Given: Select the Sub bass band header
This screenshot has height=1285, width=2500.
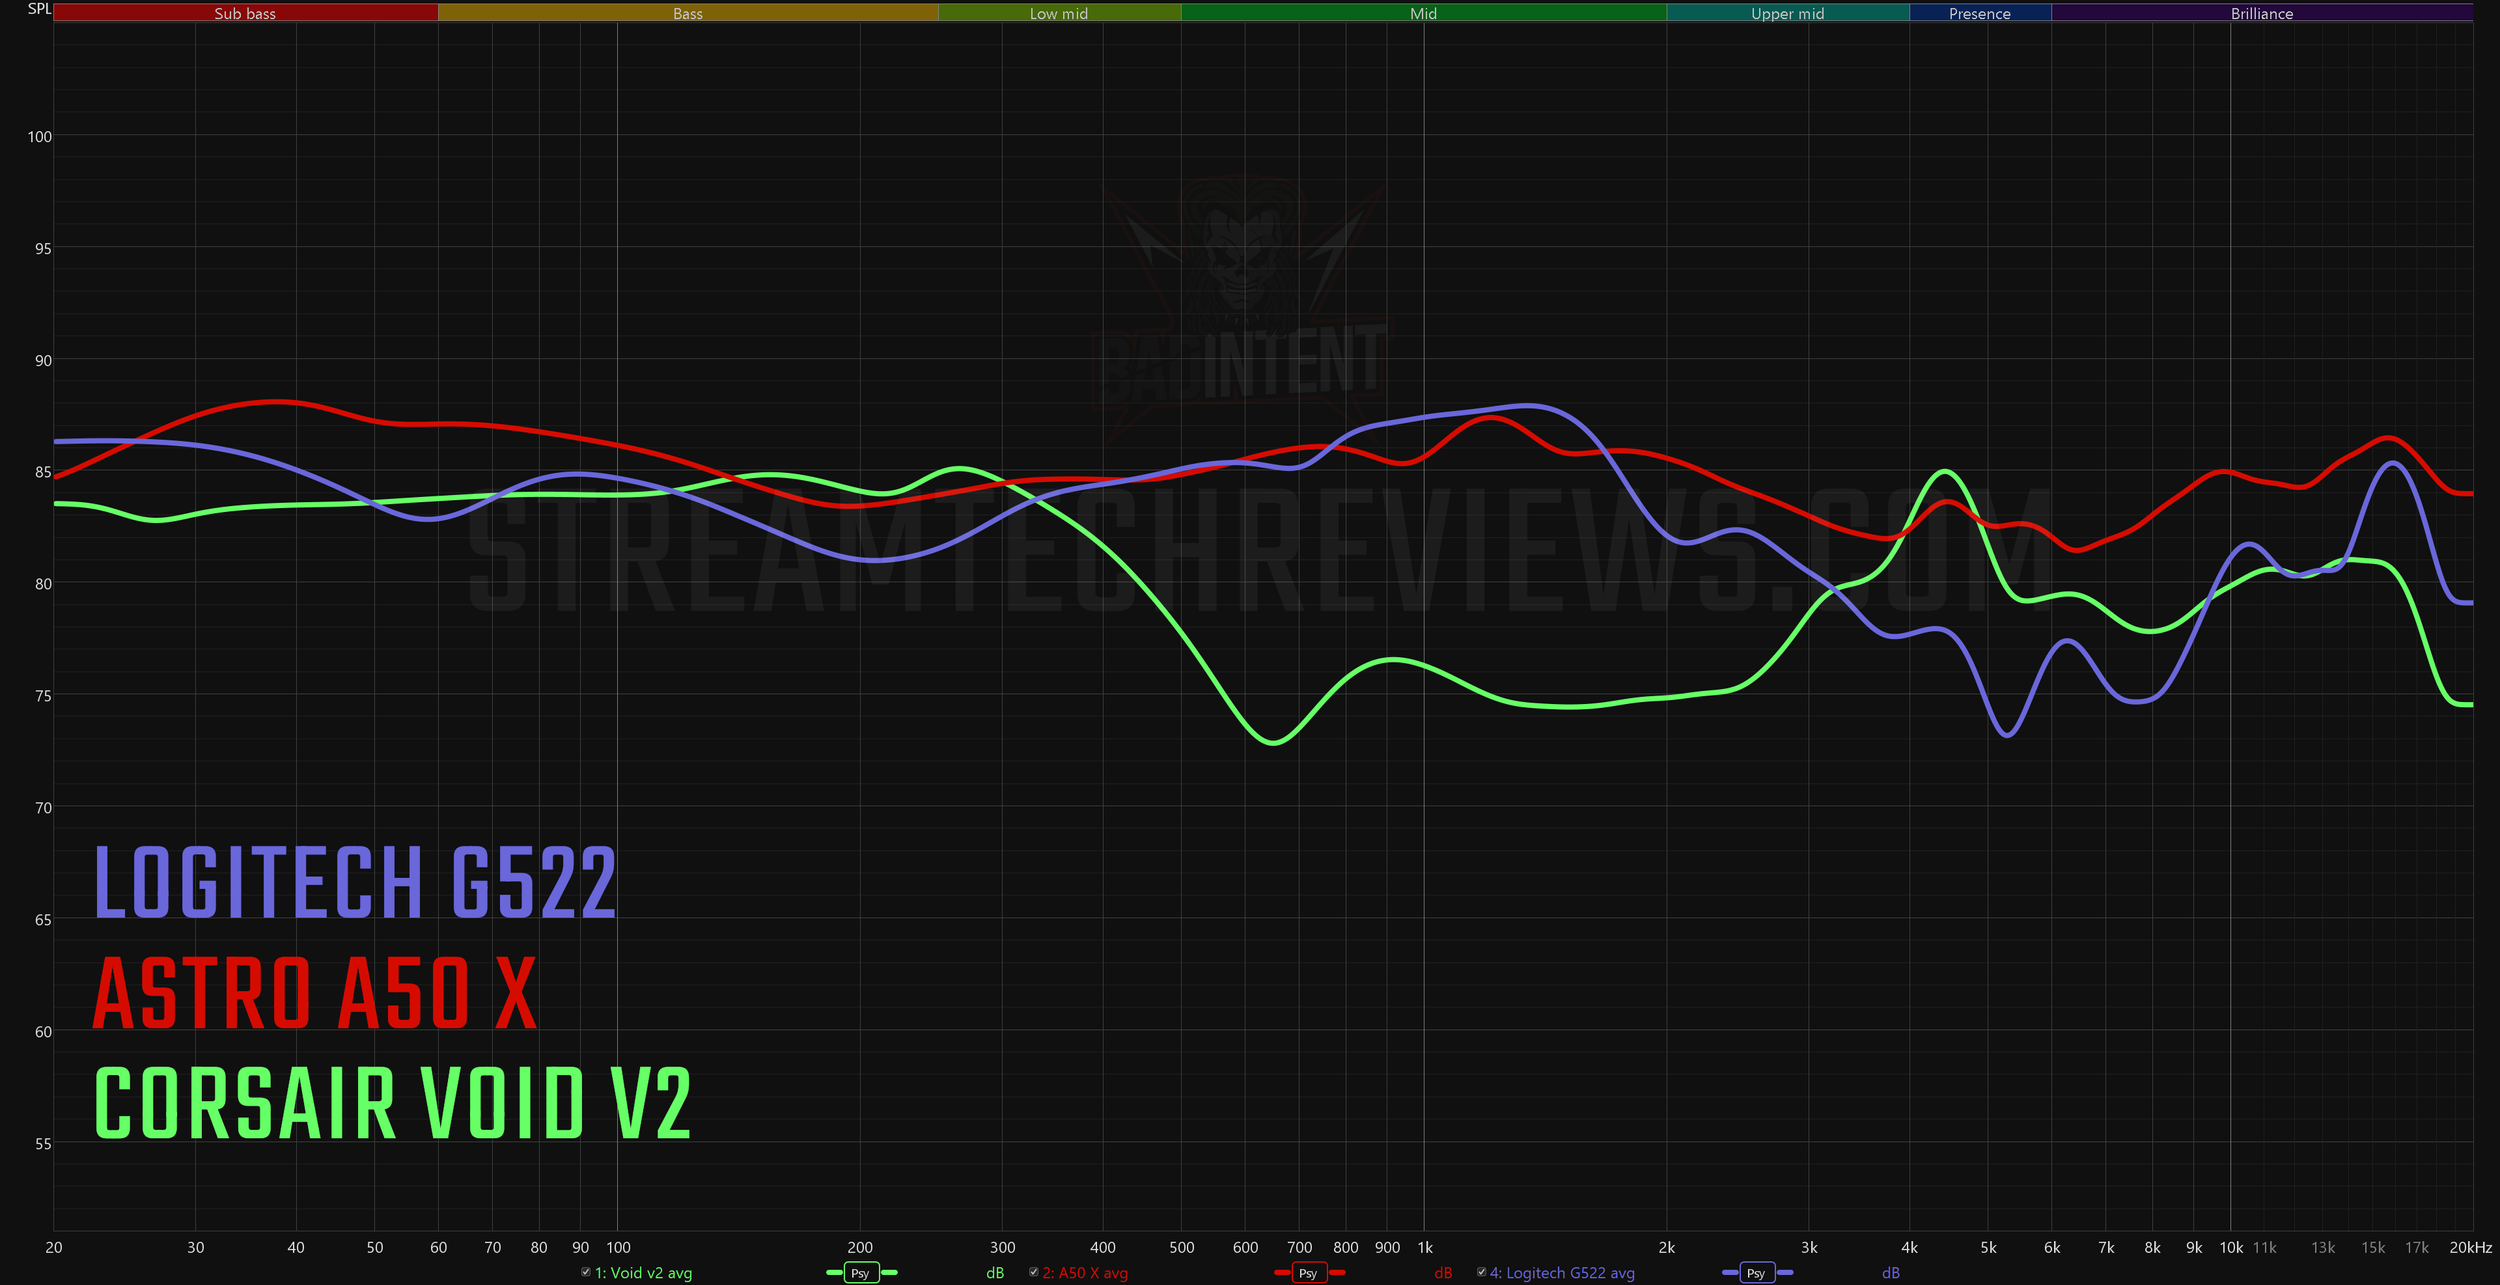Looking at the screenshot, I should coord(245,13).
